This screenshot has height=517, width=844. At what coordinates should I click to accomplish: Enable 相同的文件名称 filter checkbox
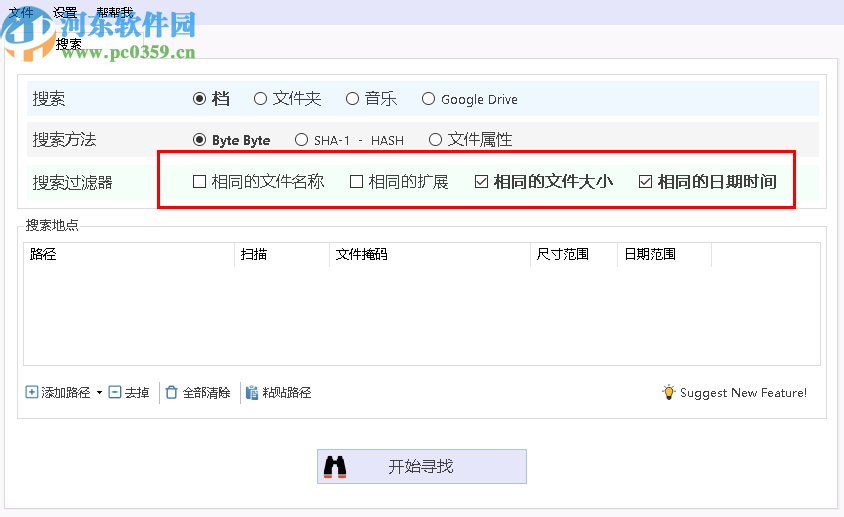[x=200, y=182]
